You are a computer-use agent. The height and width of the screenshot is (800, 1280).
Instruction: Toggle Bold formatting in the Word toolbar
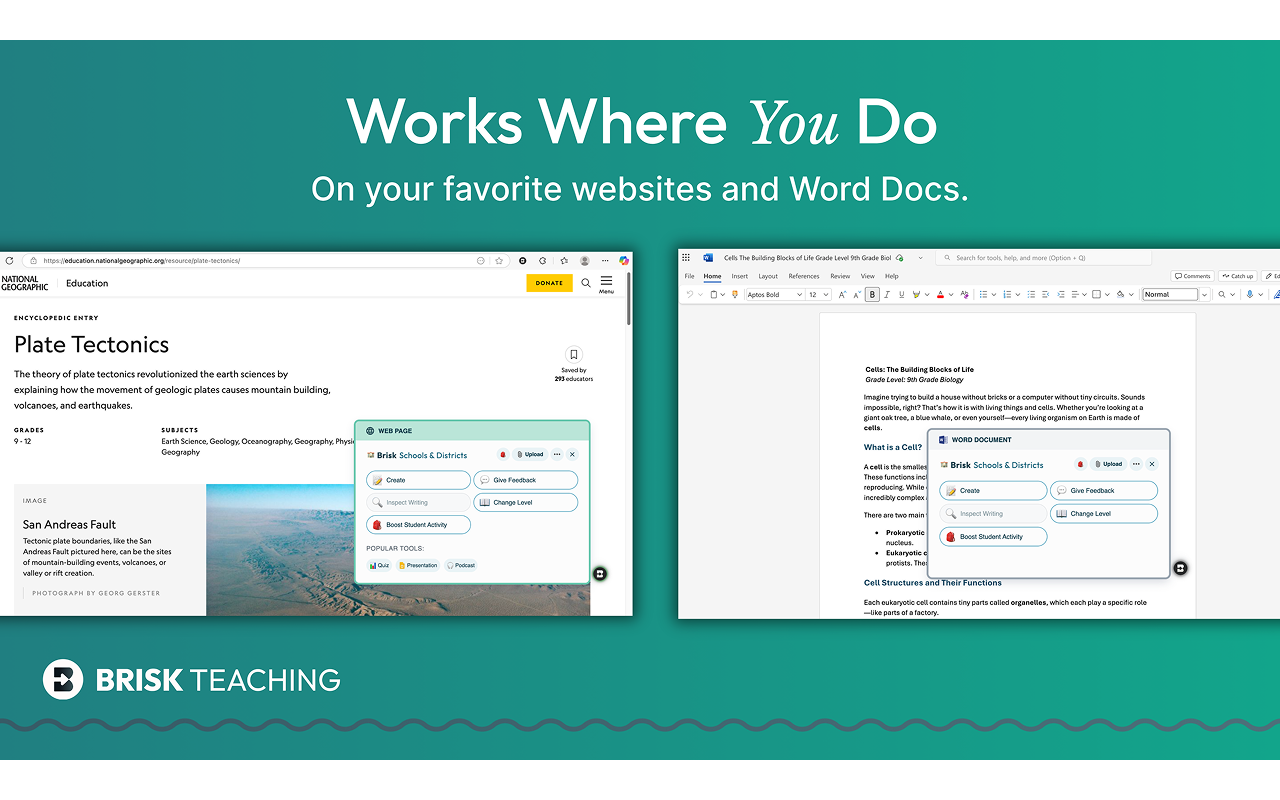click(x=872, y=295)
